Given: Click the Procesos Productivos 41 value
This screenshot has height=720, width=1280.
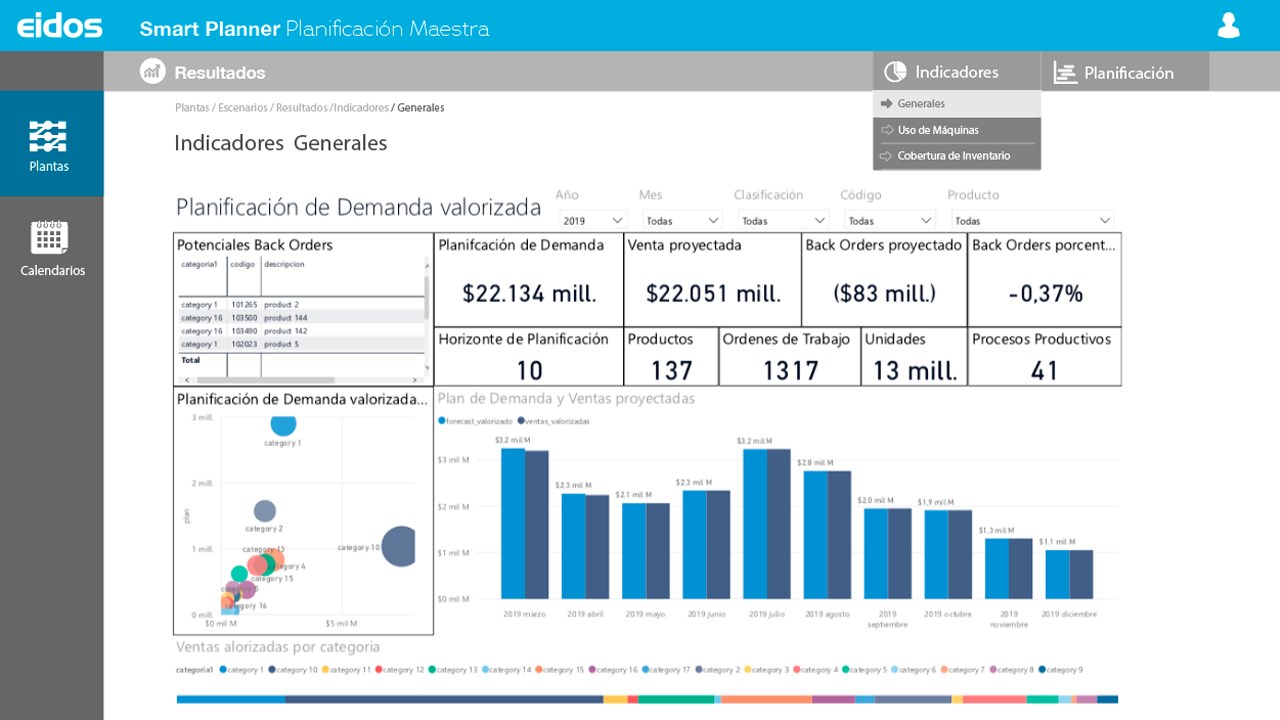Looking at the screenshot, I should pos(1045,371).
